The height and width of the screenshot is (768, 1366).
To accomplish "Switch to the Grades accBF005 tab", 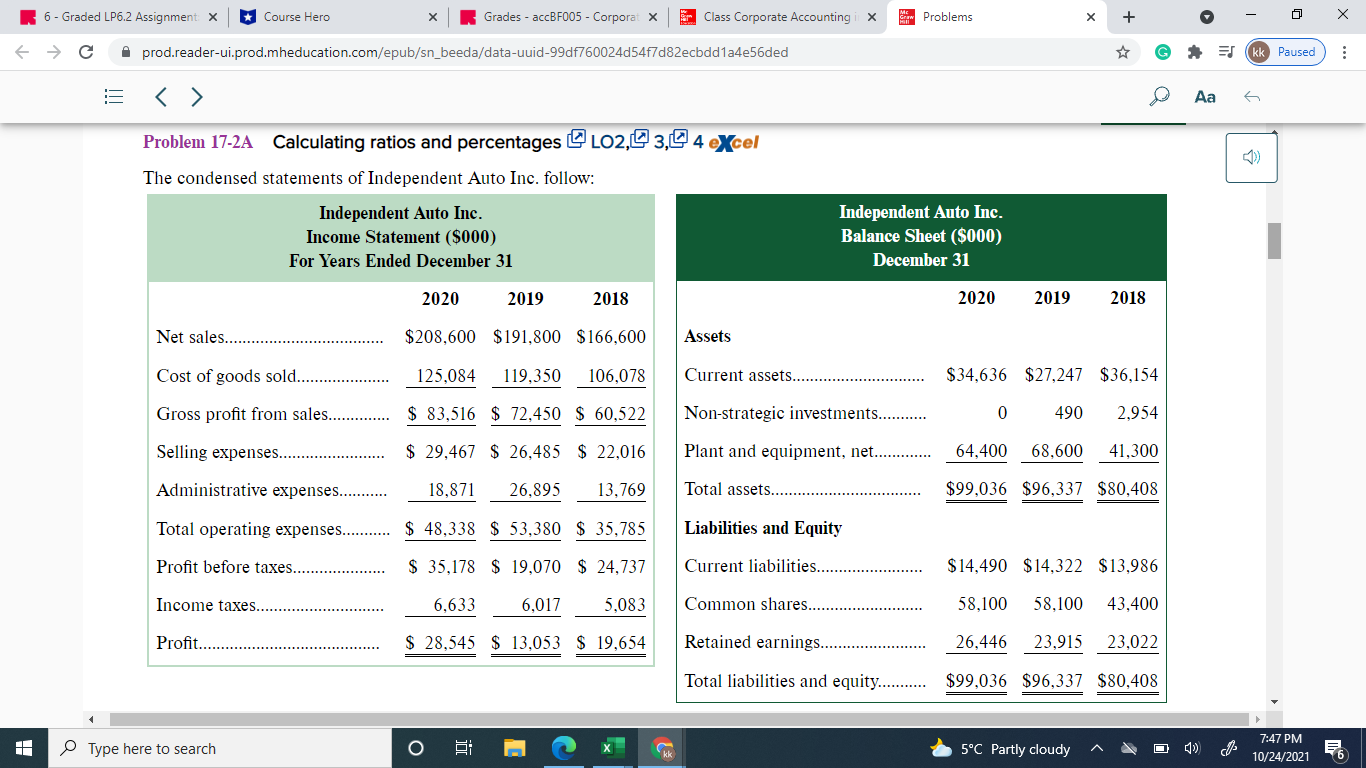I will point(560,17).
